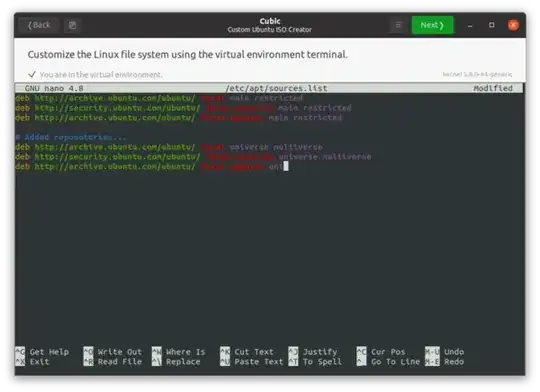This screenshot has height=392, width=540.
Task: Click the '^C Cur Pos' shortcut
Action: [x=381, y=352]
